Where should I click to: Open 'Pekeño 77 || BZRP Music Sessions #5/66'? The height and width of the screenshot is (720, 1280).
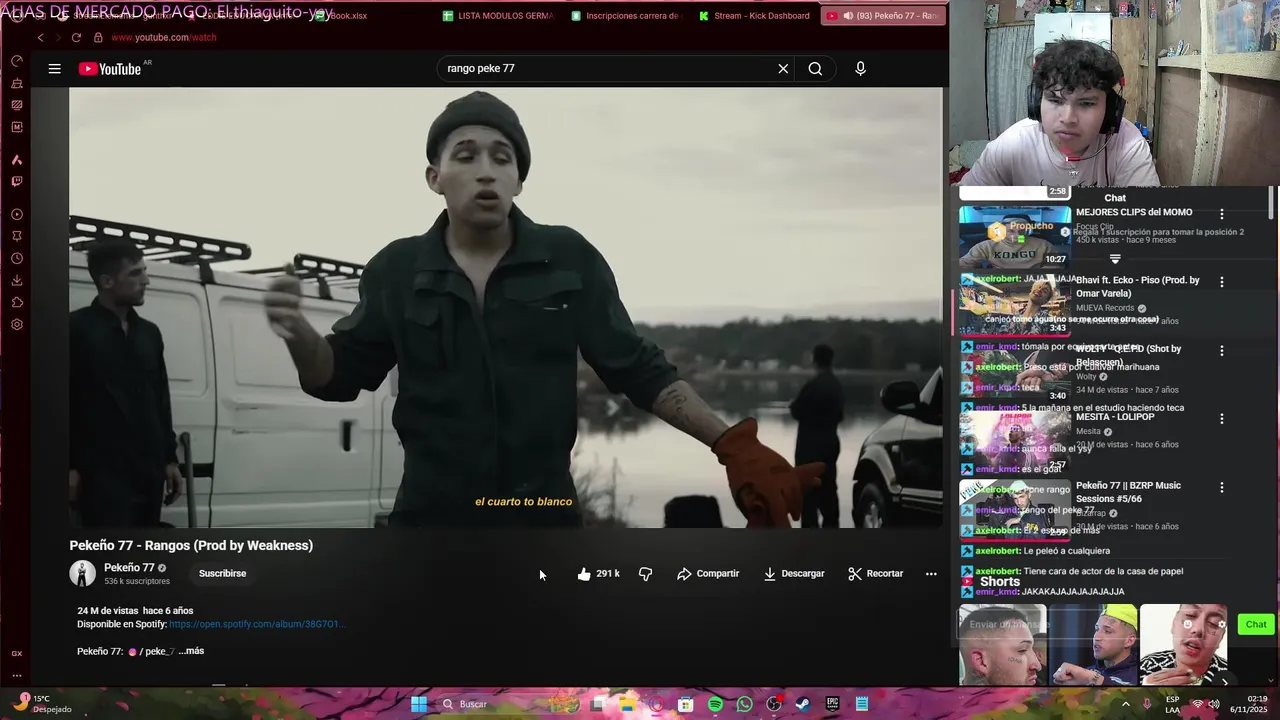1128,492
